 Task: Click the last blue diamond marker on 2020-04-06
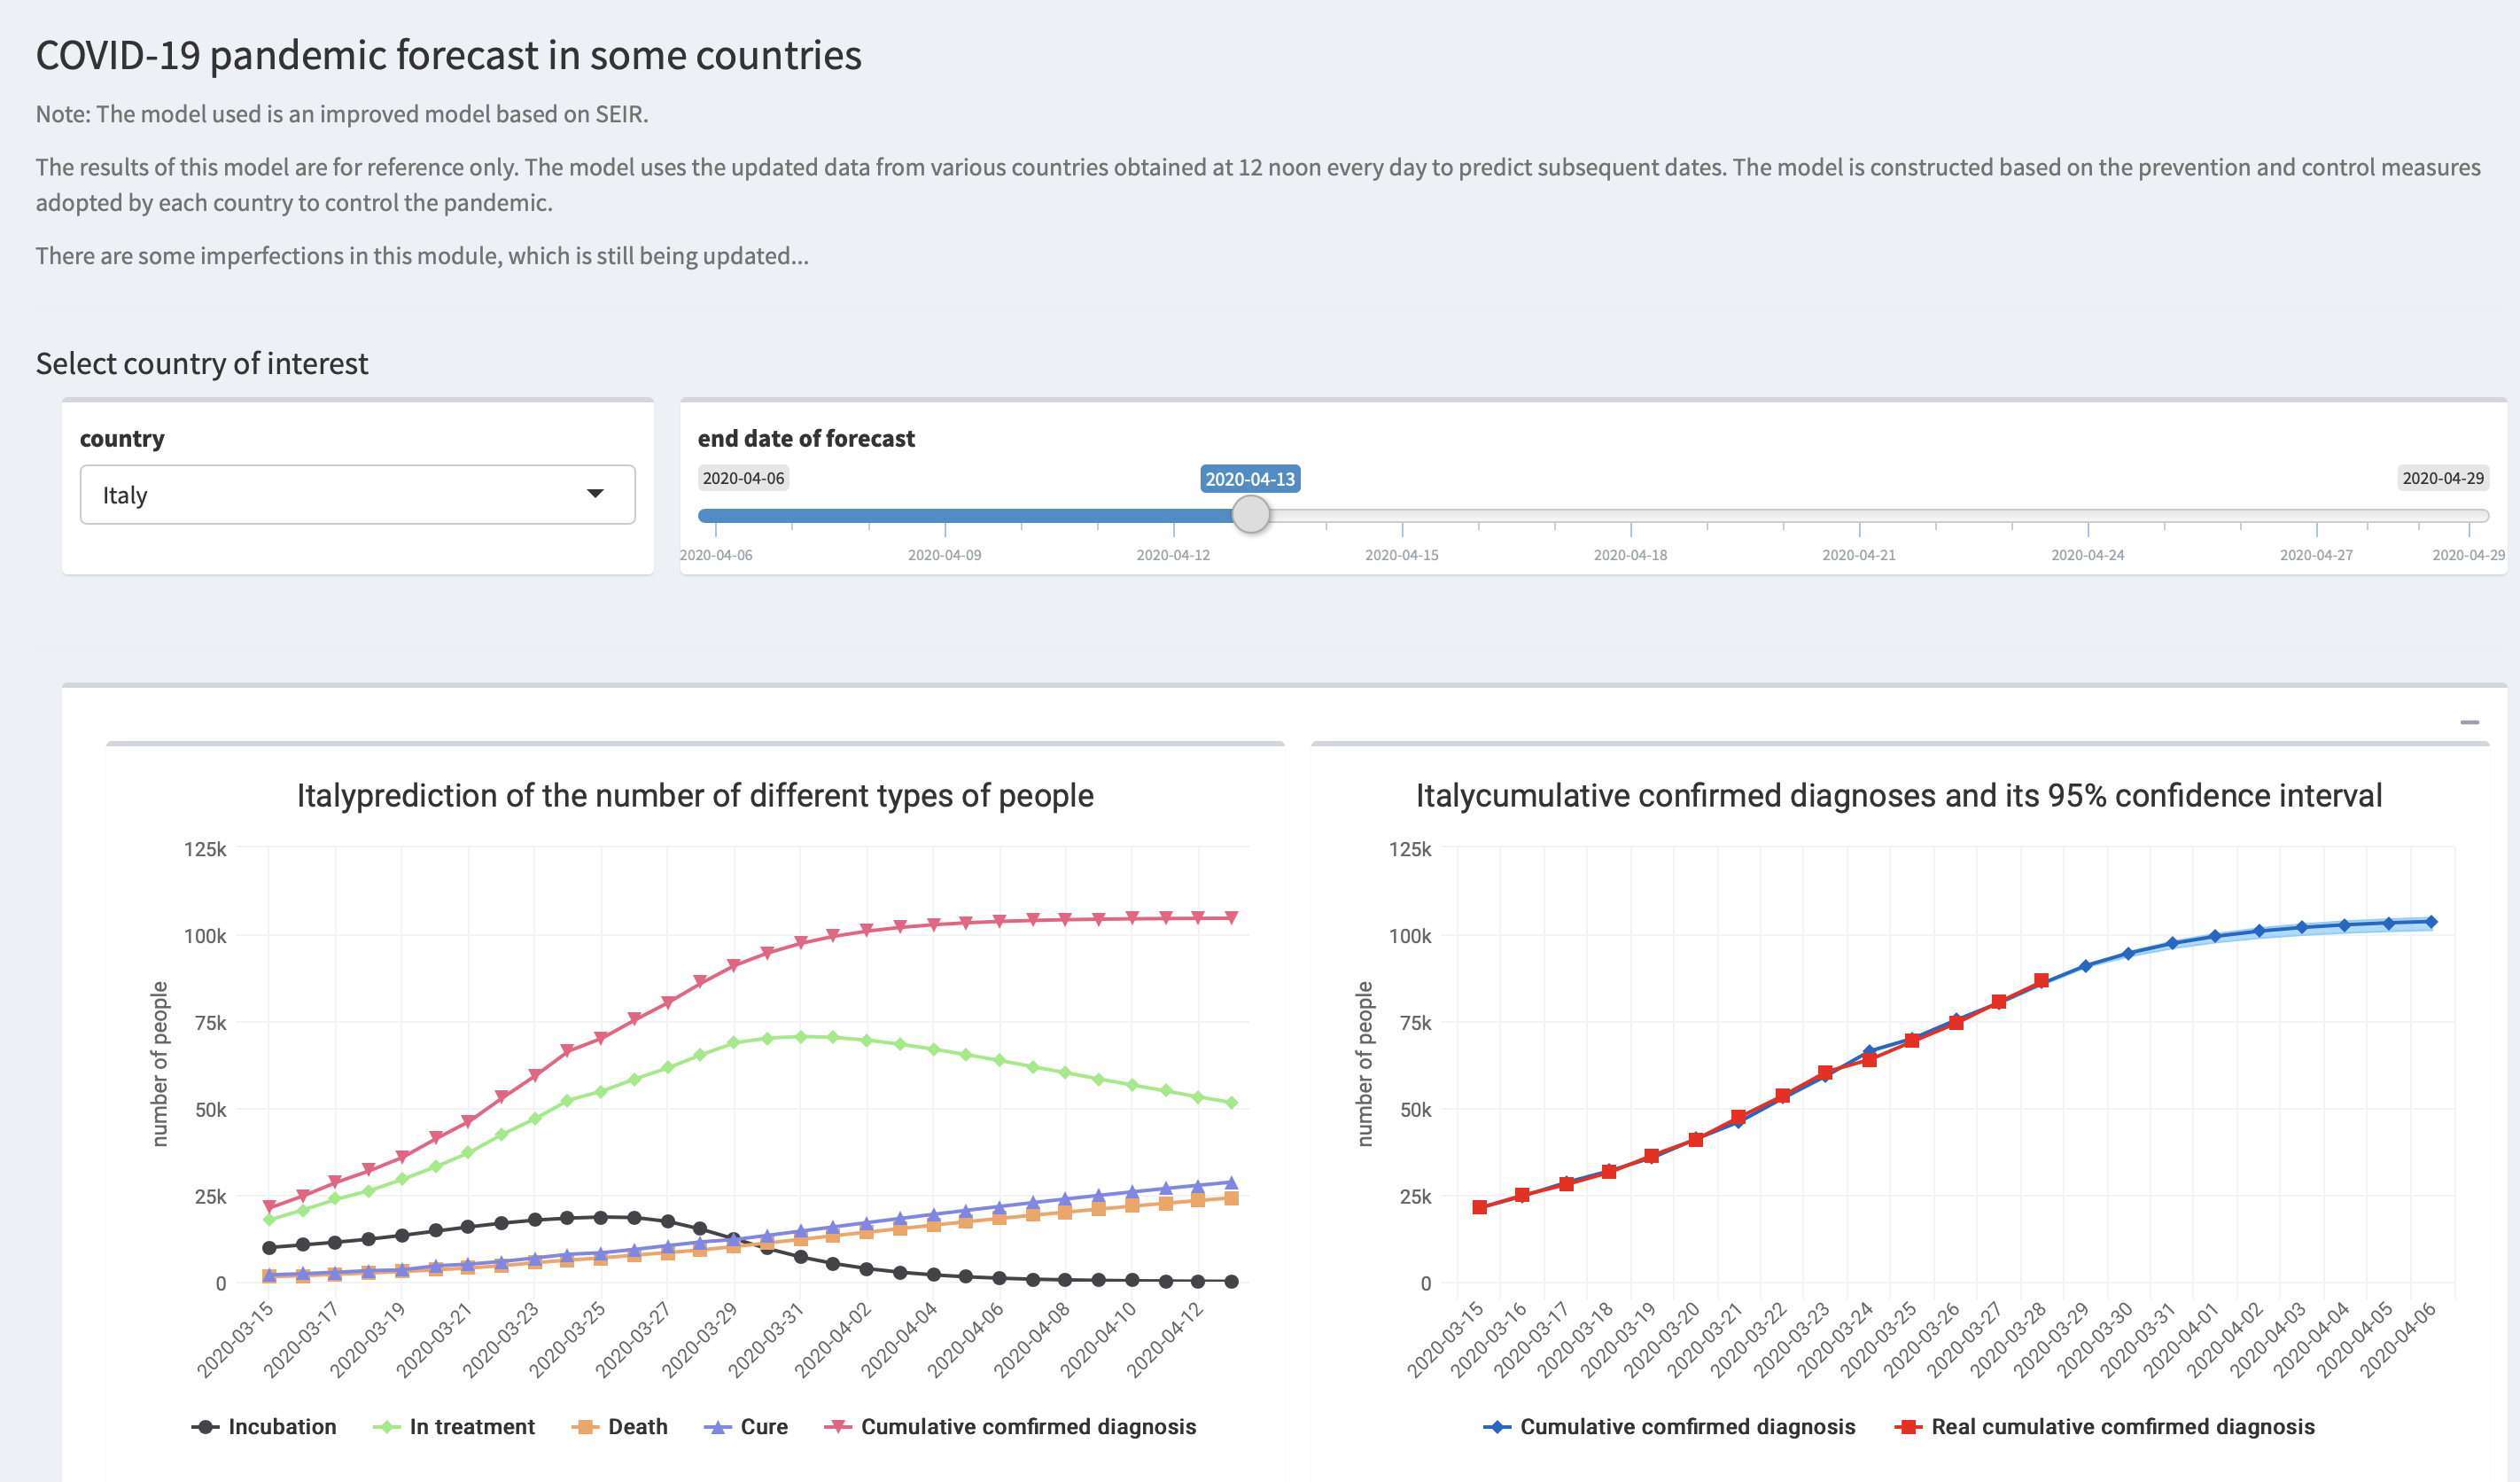click(x=2431, y=922)
